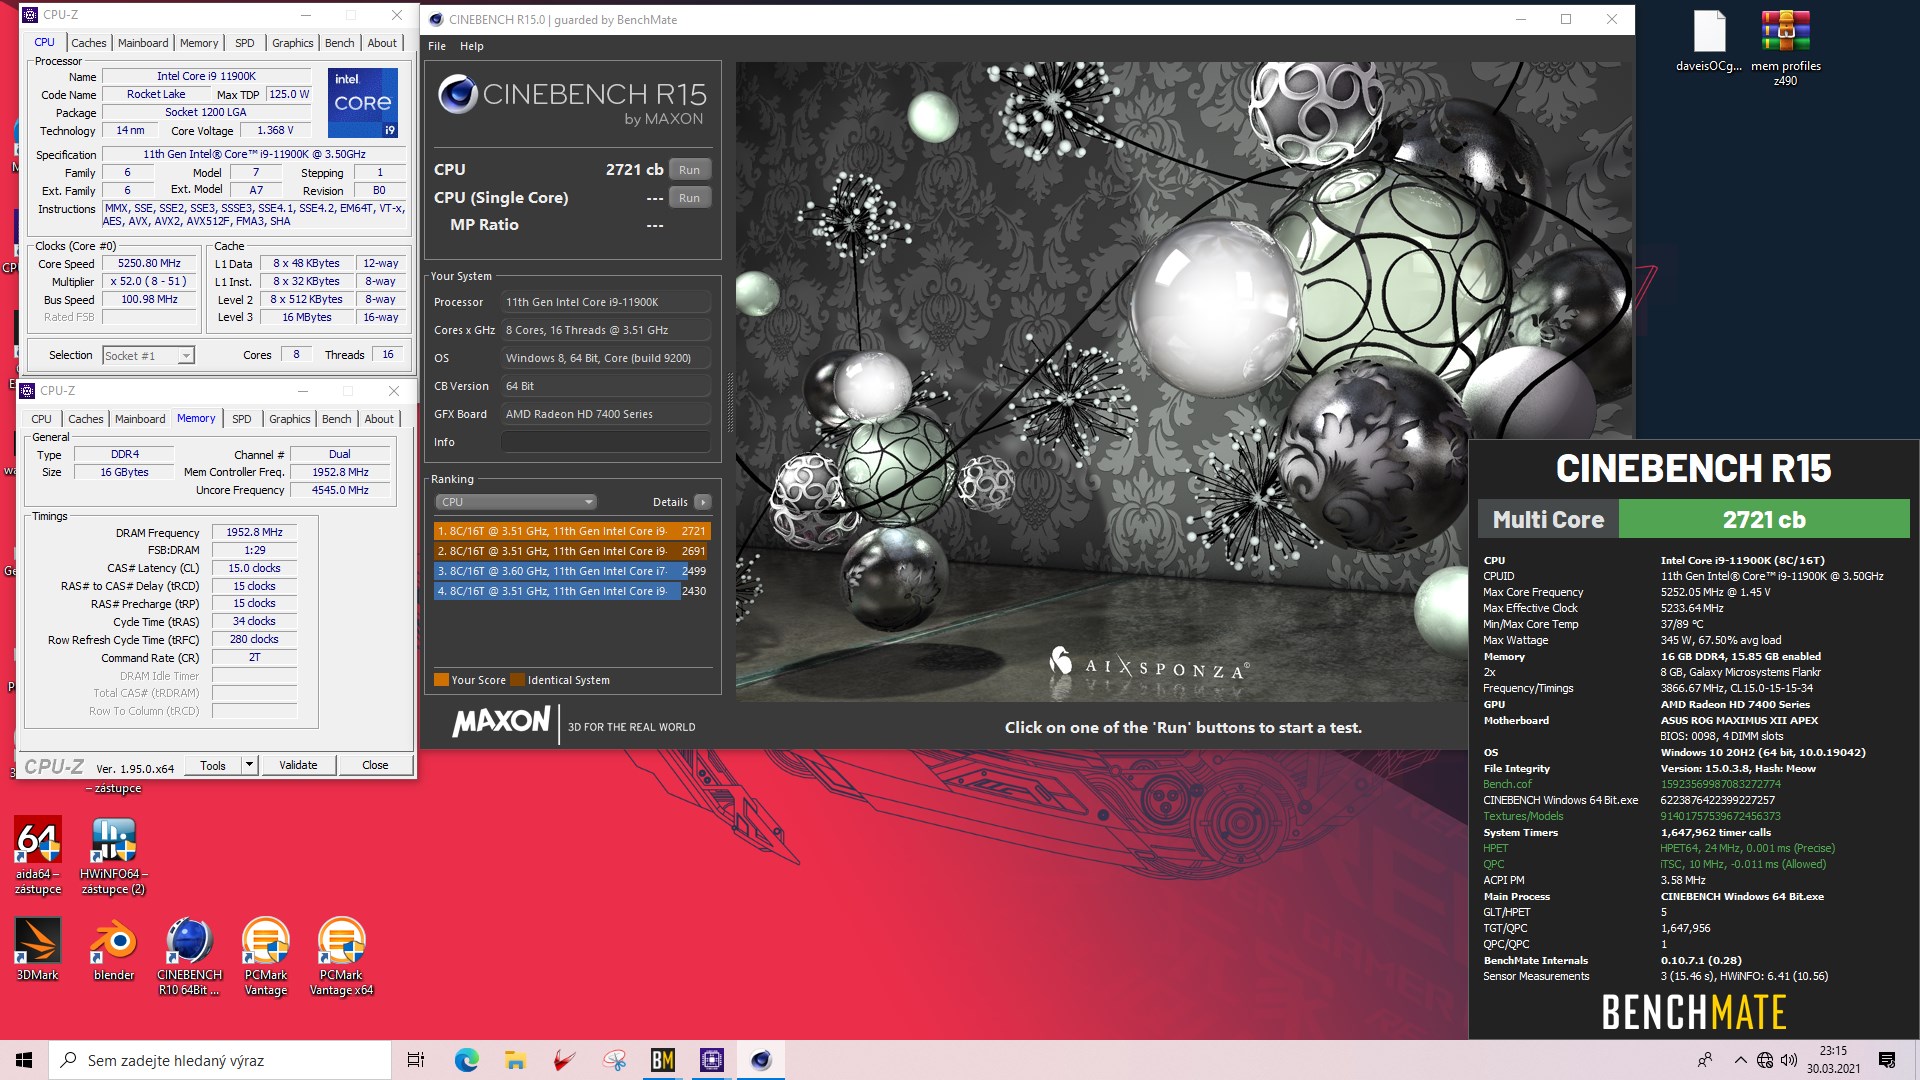
Task: Open CPU-Z Socket #1 selection dropdown
Action: coord(148,355)
